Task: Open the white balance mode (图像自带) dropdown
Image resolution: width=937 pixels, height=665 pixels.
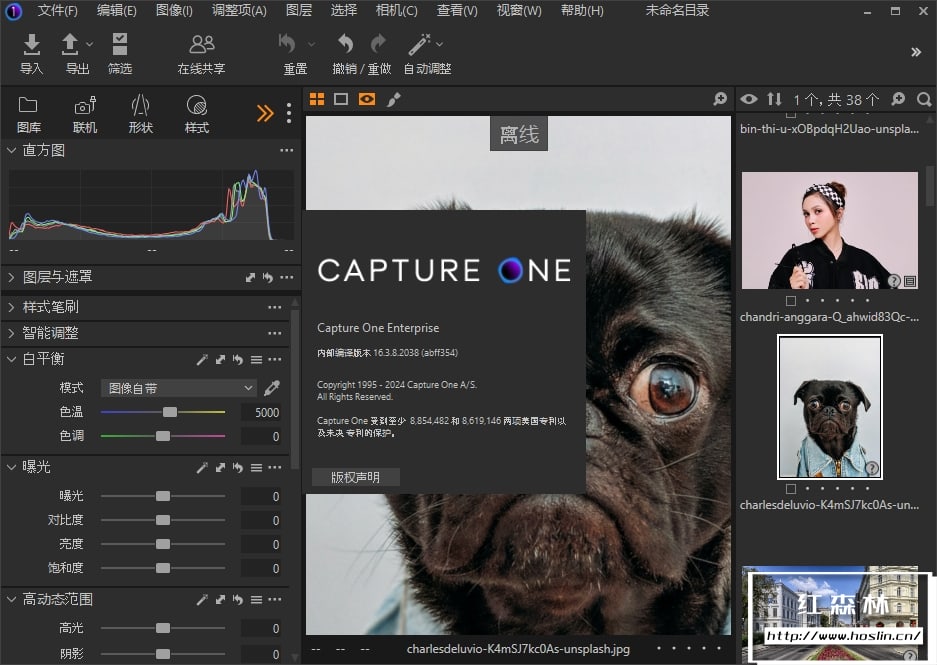Action: (x=179, y=388)
